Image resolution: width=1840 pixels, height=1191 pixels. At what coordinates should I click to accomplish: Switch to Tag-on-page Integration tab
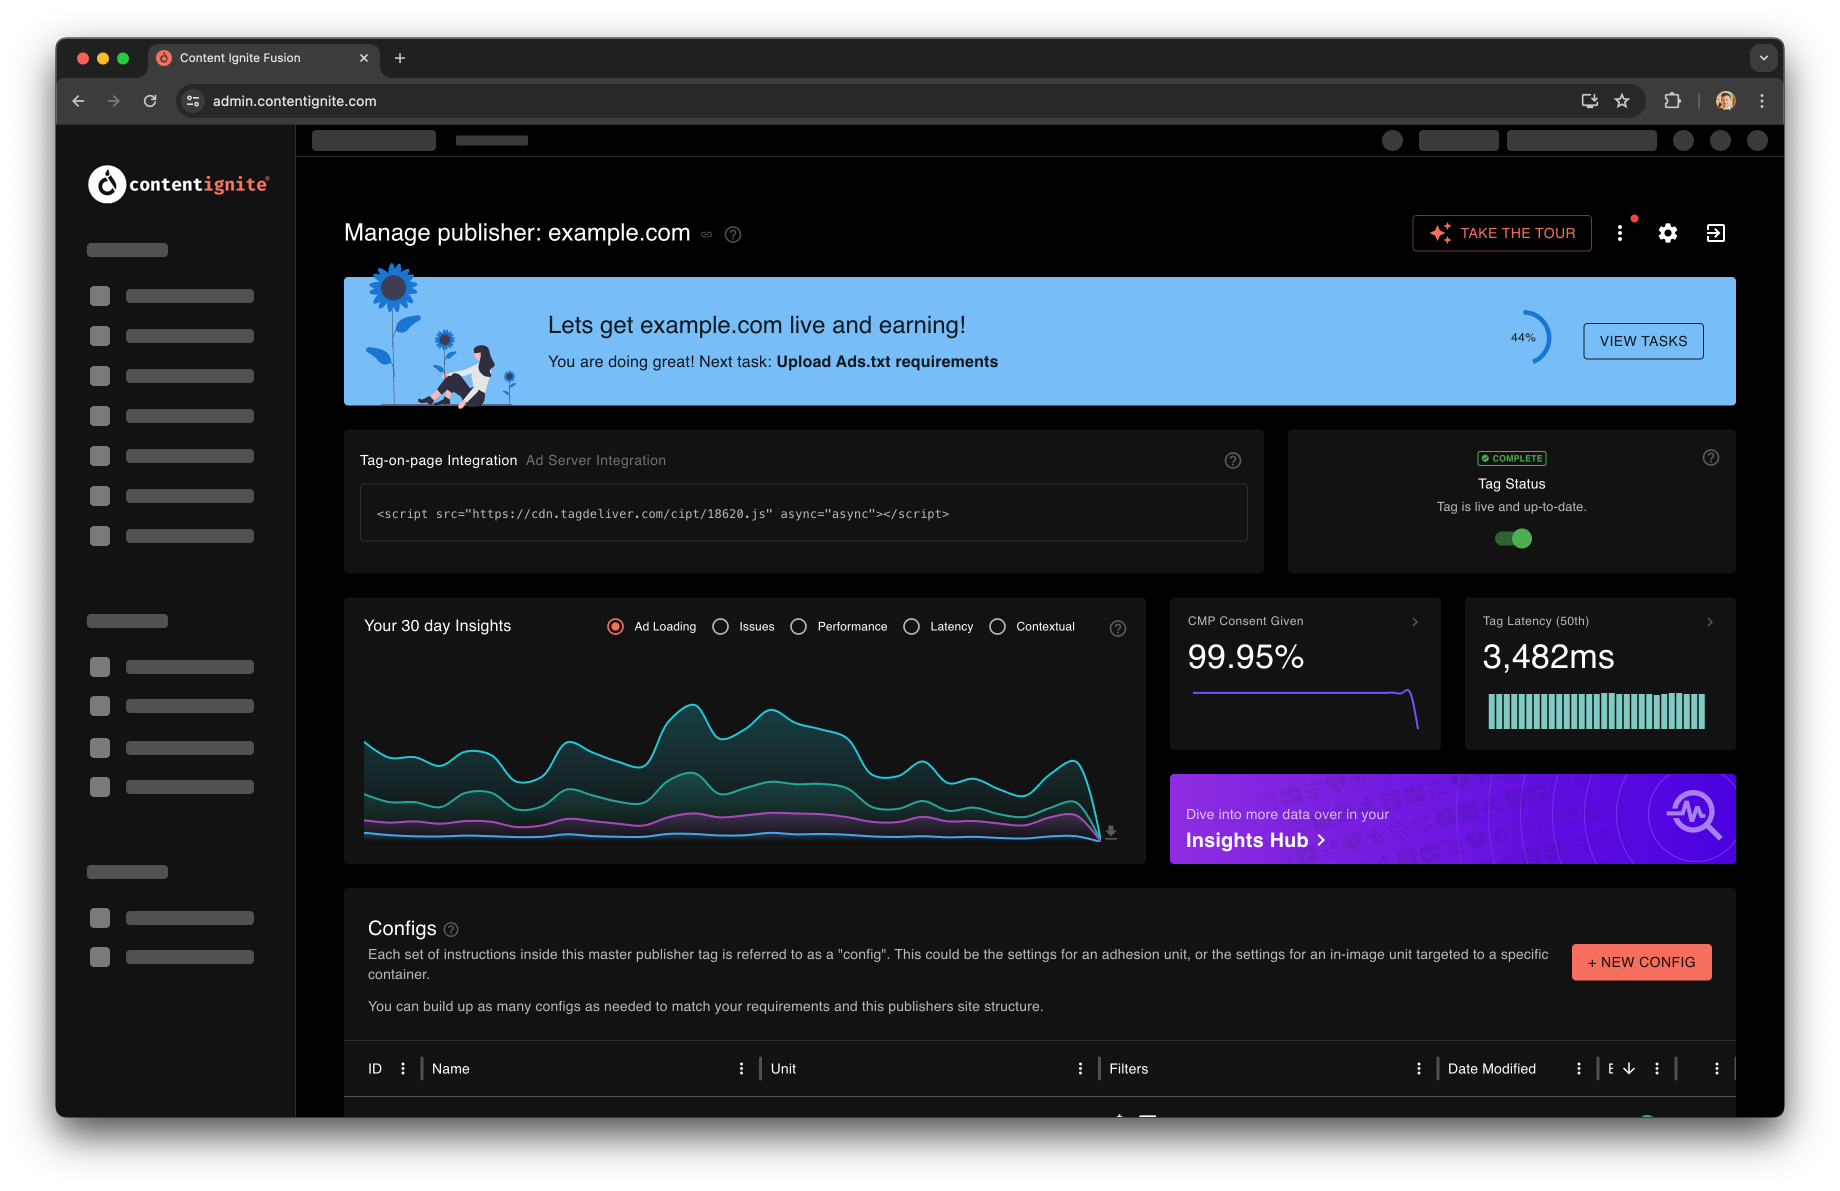[438, 460]
